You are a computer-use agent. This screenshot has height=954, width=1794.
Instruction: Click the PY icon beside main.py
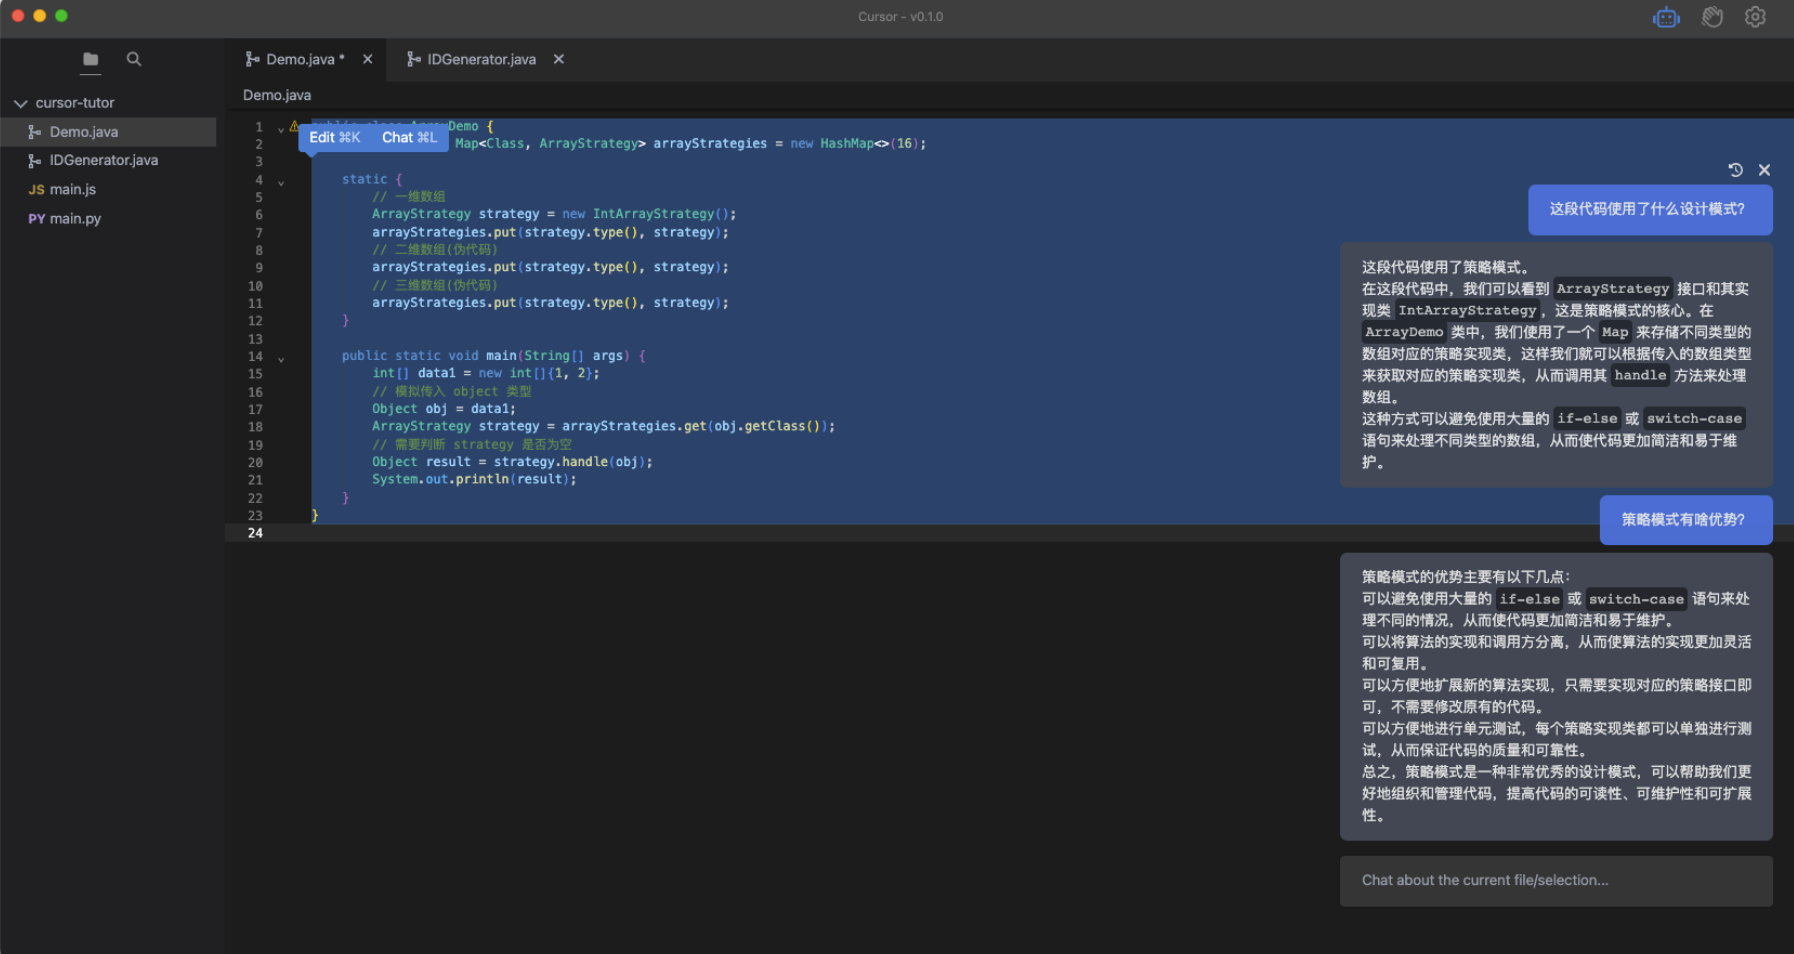pyautogui.click(x=36, y=219)
